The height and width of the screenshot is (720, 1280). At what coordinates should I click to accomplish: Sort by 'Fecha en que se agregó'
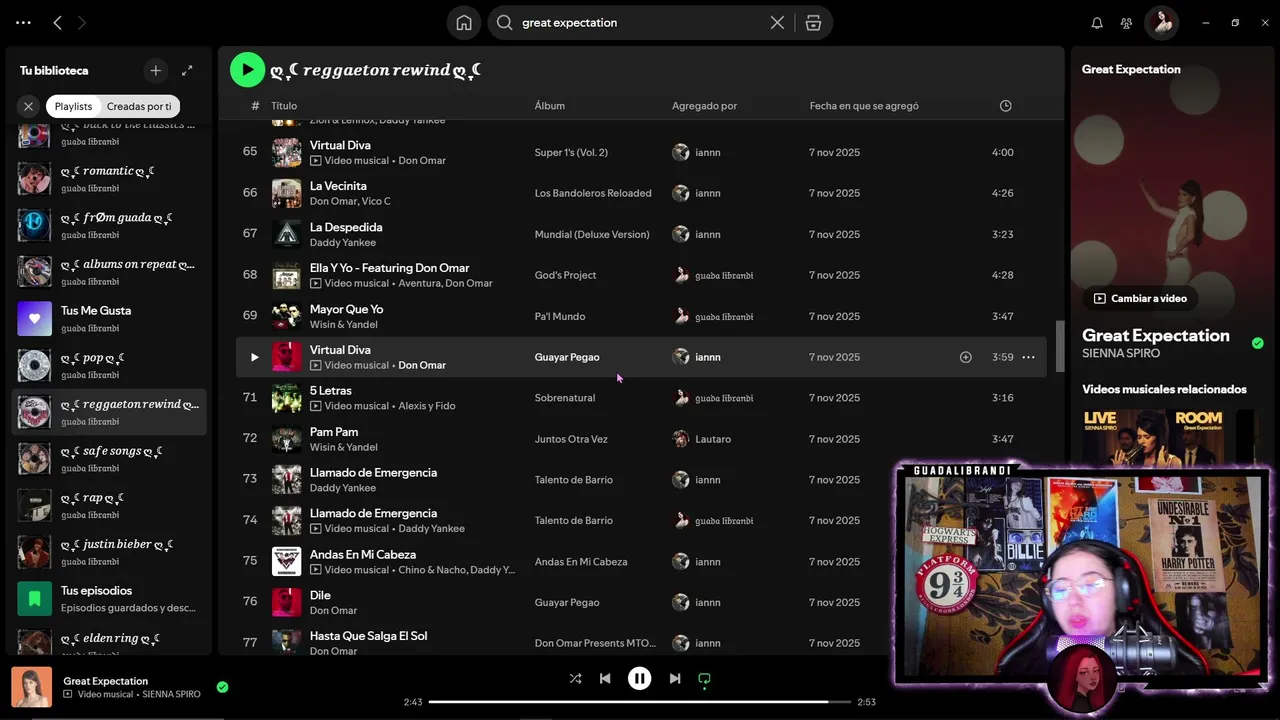tap(864, 106)
